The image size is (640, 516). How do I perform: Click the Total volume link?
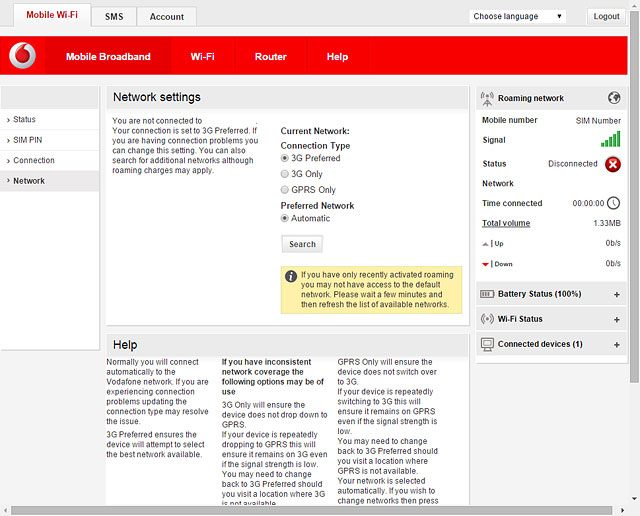pyautogui.click(x=506, y=223)
